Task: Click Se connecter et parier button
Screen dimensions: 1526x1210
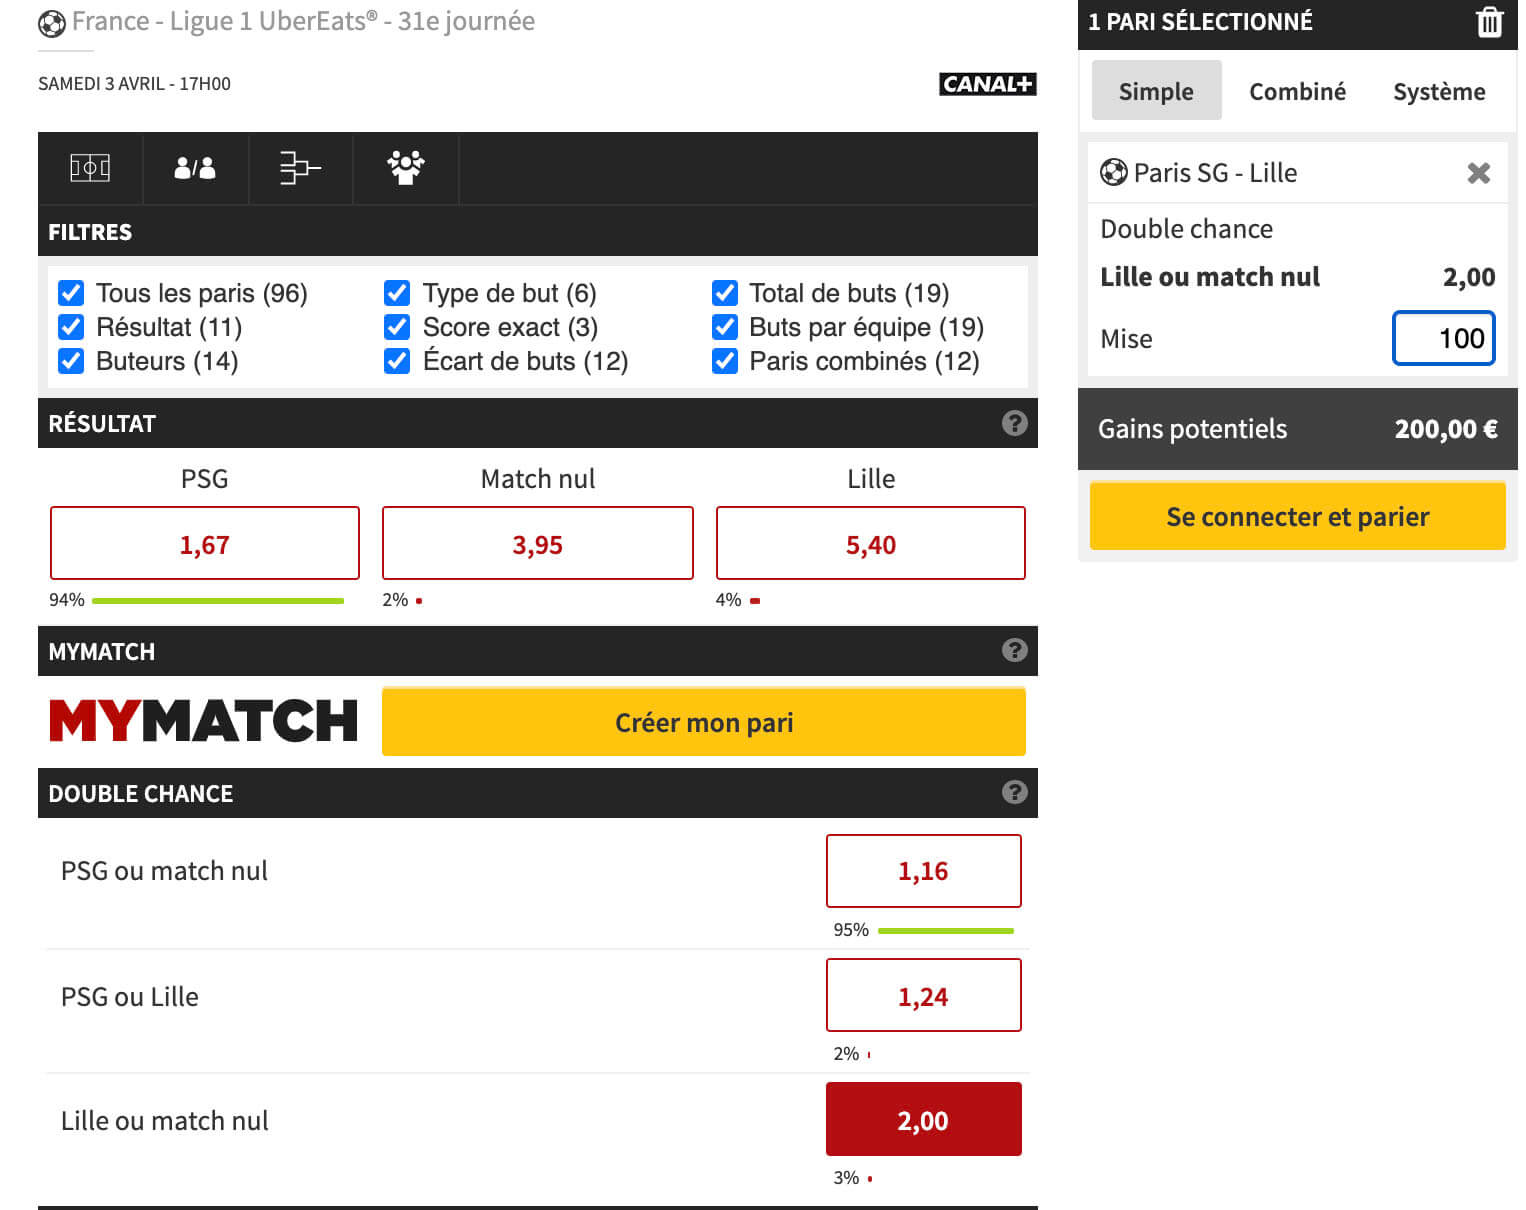Action: pyautogui.click(x=1297, y=516)
